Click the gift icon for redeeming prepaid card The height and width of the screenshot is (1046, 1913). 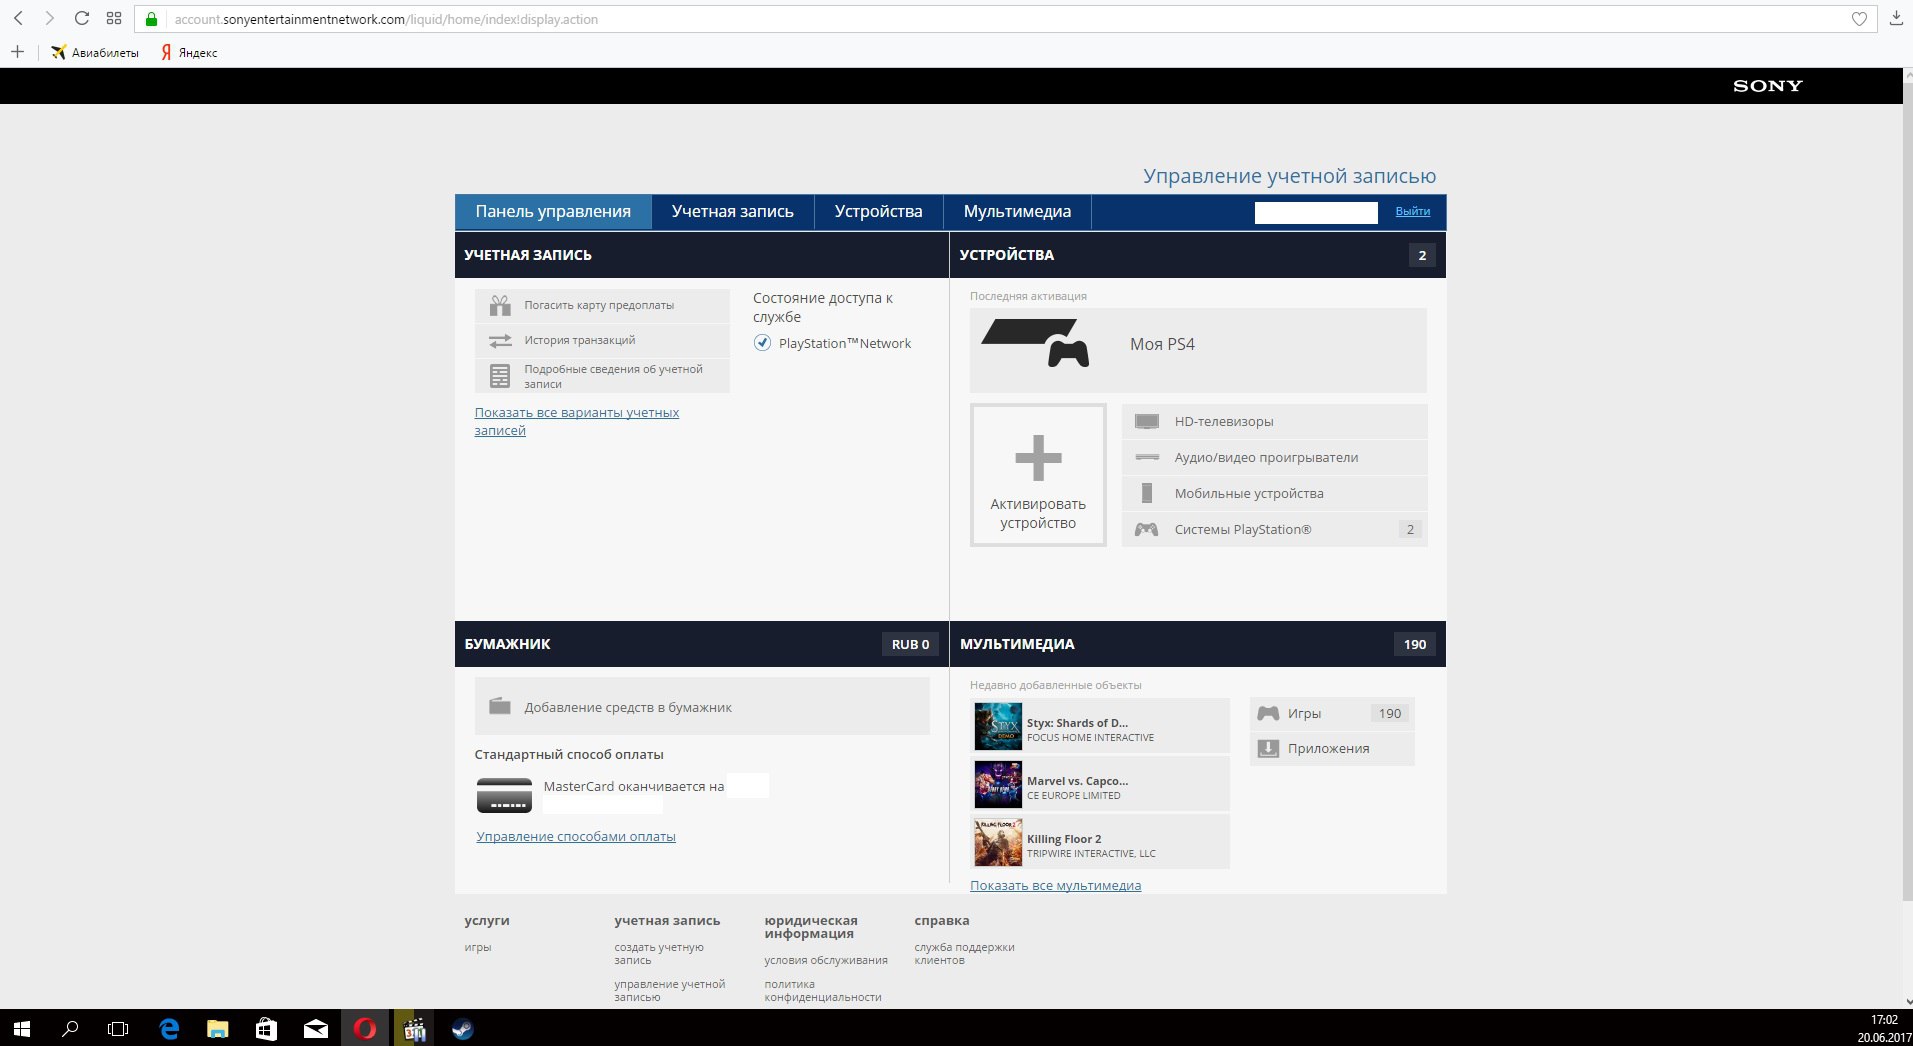pyautogui.click(x=500, y=305)
